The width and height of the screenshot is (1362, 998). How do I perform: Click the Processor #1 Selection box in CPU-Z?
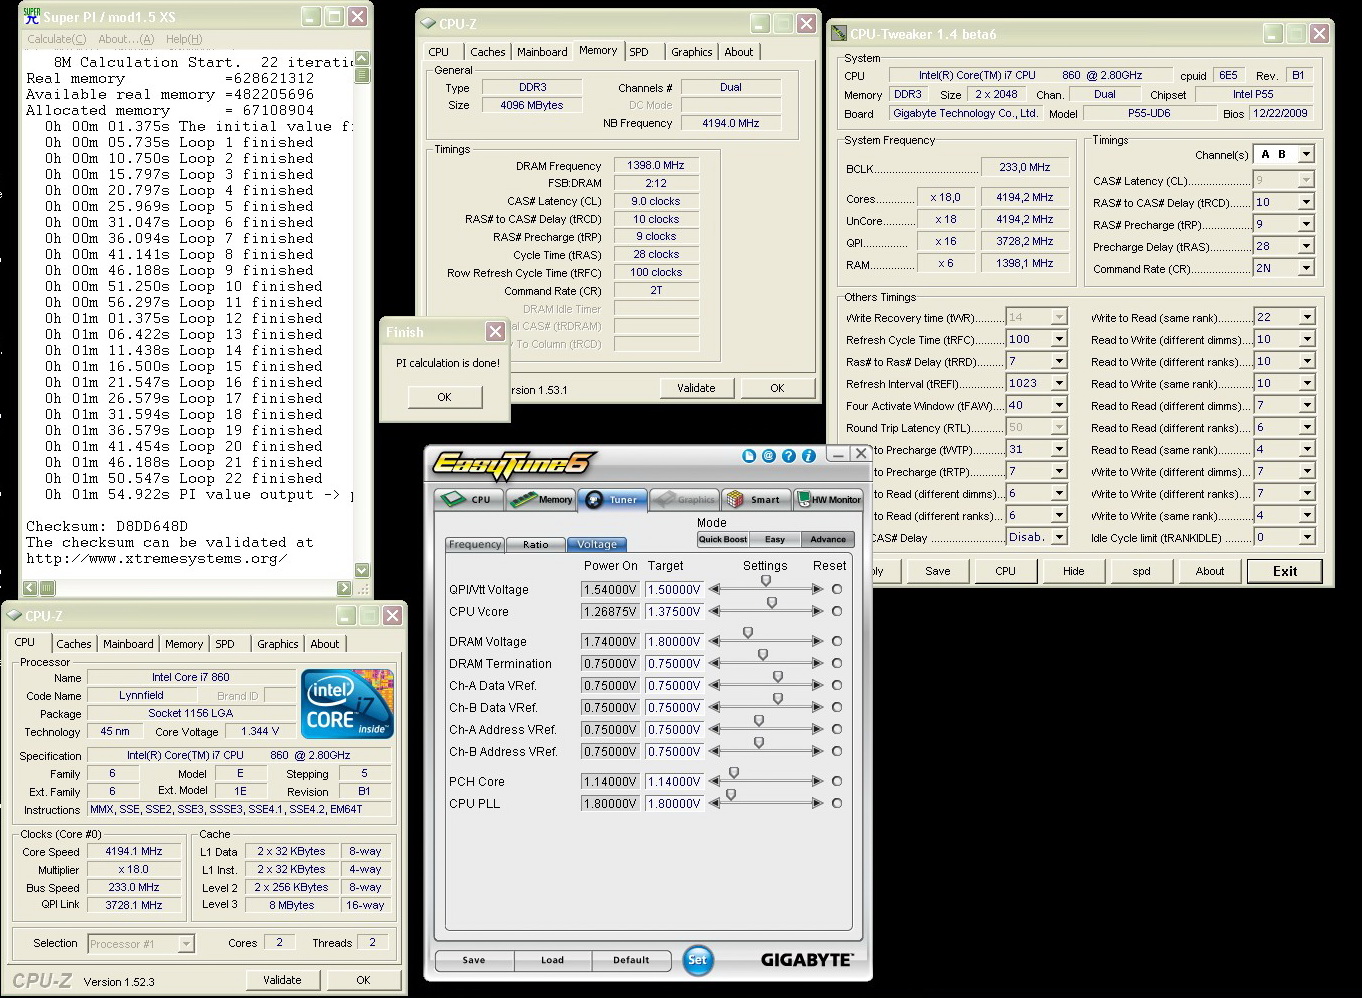click(x=141, y=944)
